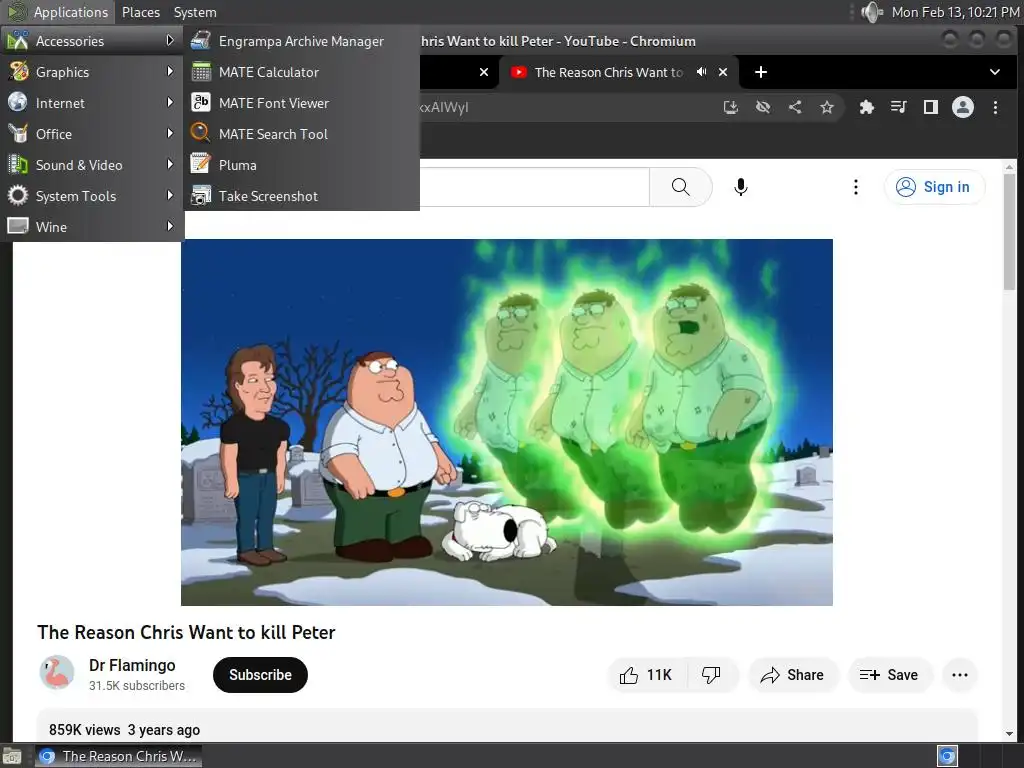Click the clock showing Mon Feb 13
The width and height of the screenshot is (1024, 768).
pyautogui.click(x=955, y=12)
